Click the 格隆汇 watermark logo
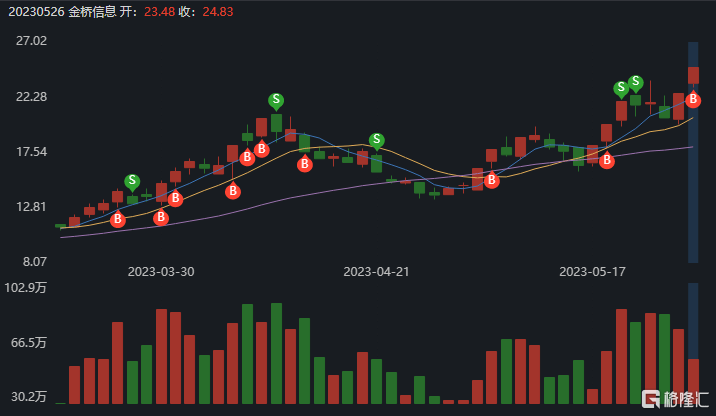716x416 pixels. click(676, 399)
